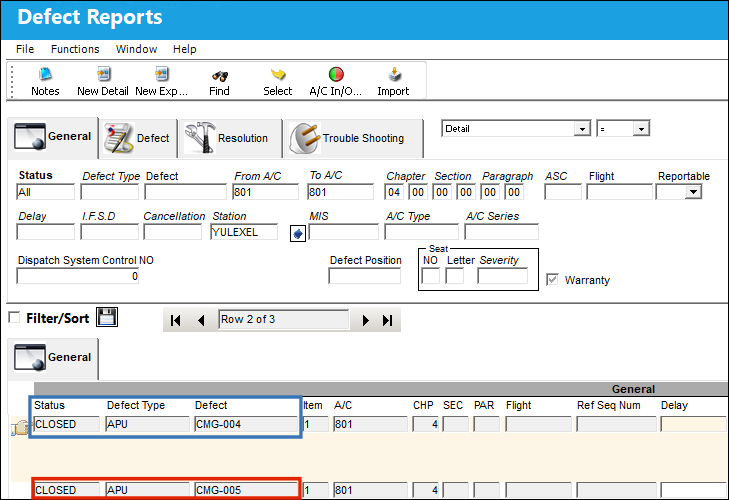Expand the Detail dropdown
The height and width of the screenshot is (500, 729).
[582, 129]
